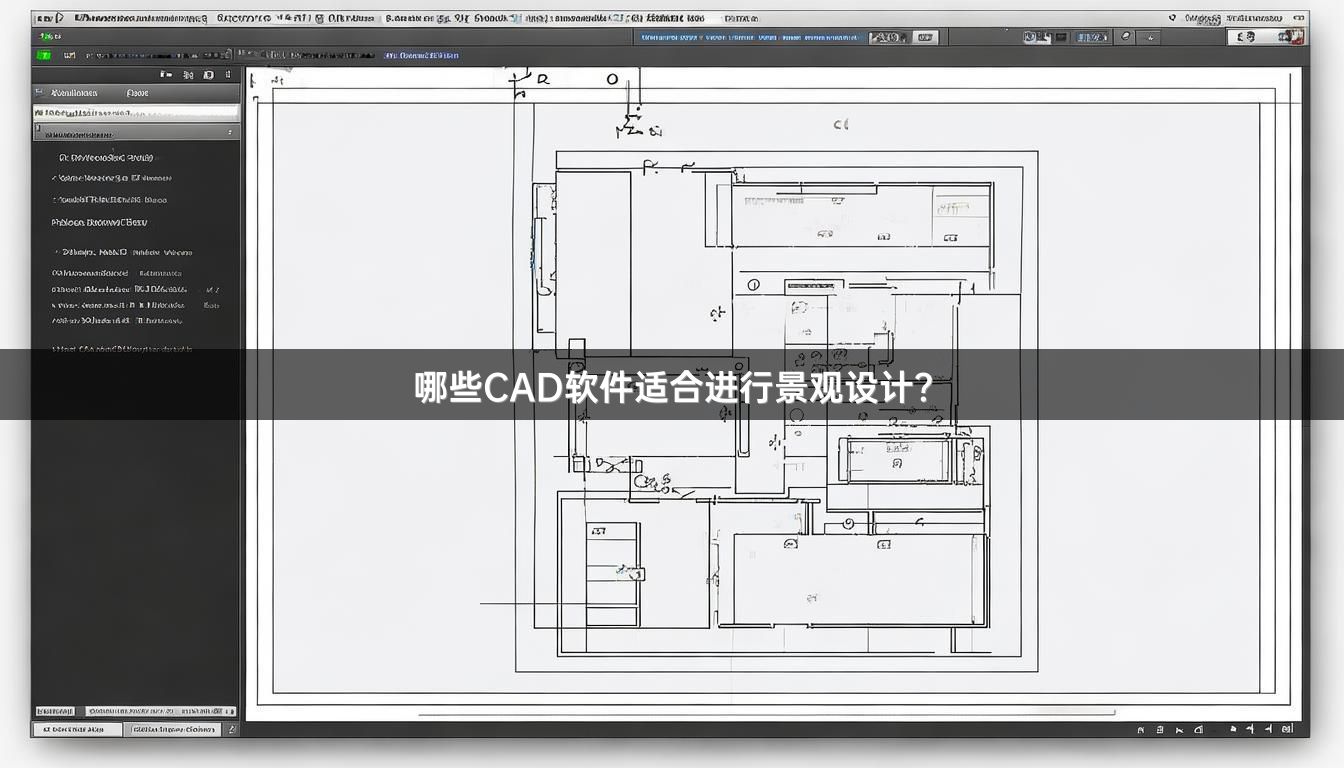This screenshot has height=768, width=1344.
Task: Click the small icon beside the left panel's bottom tabs
Action: [232, 729]
